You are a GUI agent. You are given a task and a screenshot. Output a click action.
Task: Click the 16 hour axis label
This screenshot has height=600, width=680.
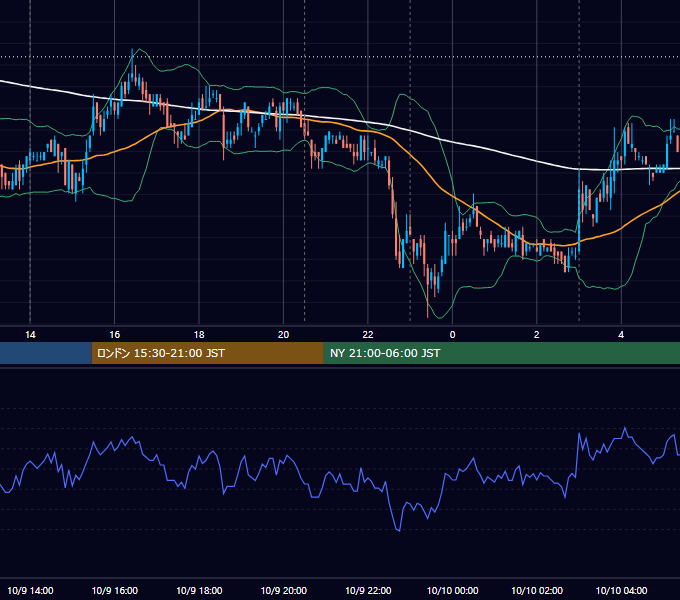tap(114, 335)
